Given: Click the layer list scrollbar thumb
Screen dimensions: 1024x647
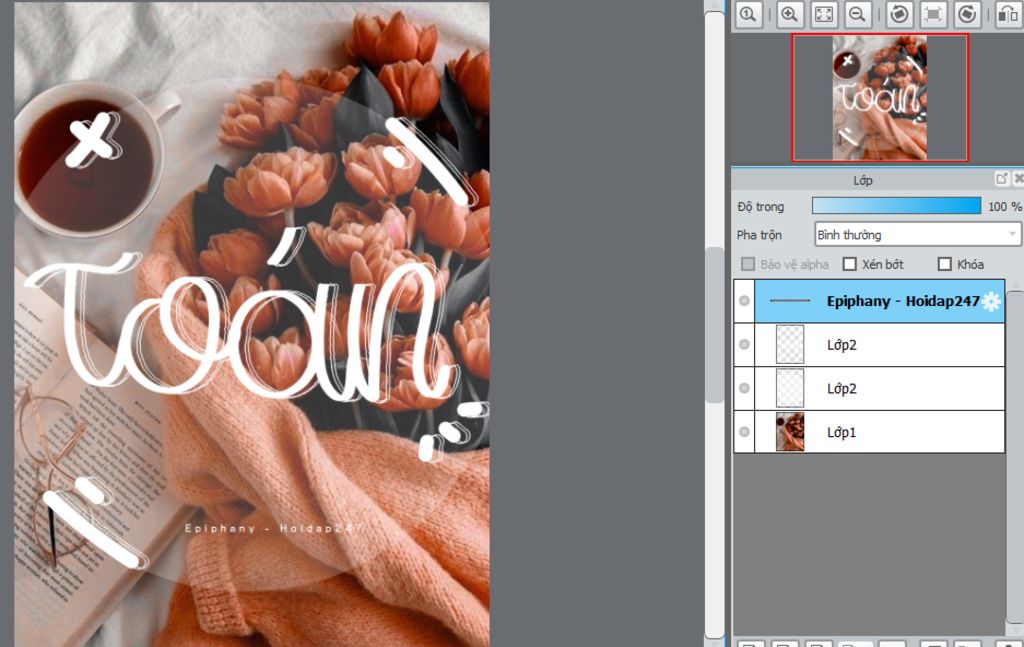Looking at the screenshot, I should [x=1014, y=457].
